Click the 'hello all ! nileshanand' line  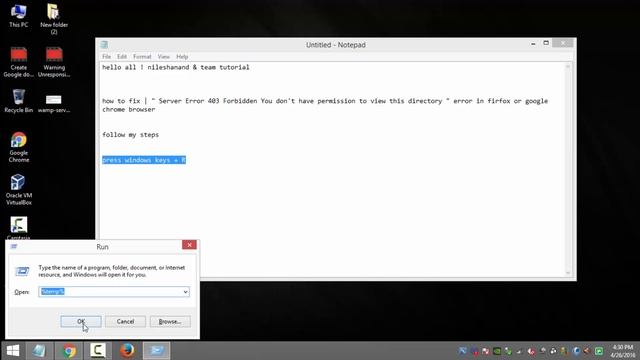tap(176, 67)
